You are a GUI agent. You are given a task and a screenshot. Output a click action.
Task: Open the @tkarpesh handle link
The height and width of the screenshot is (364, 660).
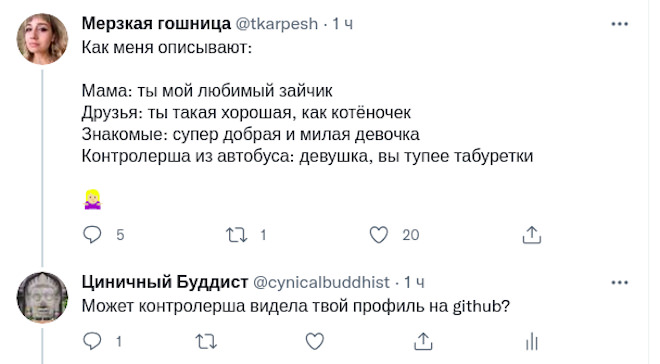[x=277, y=24]
